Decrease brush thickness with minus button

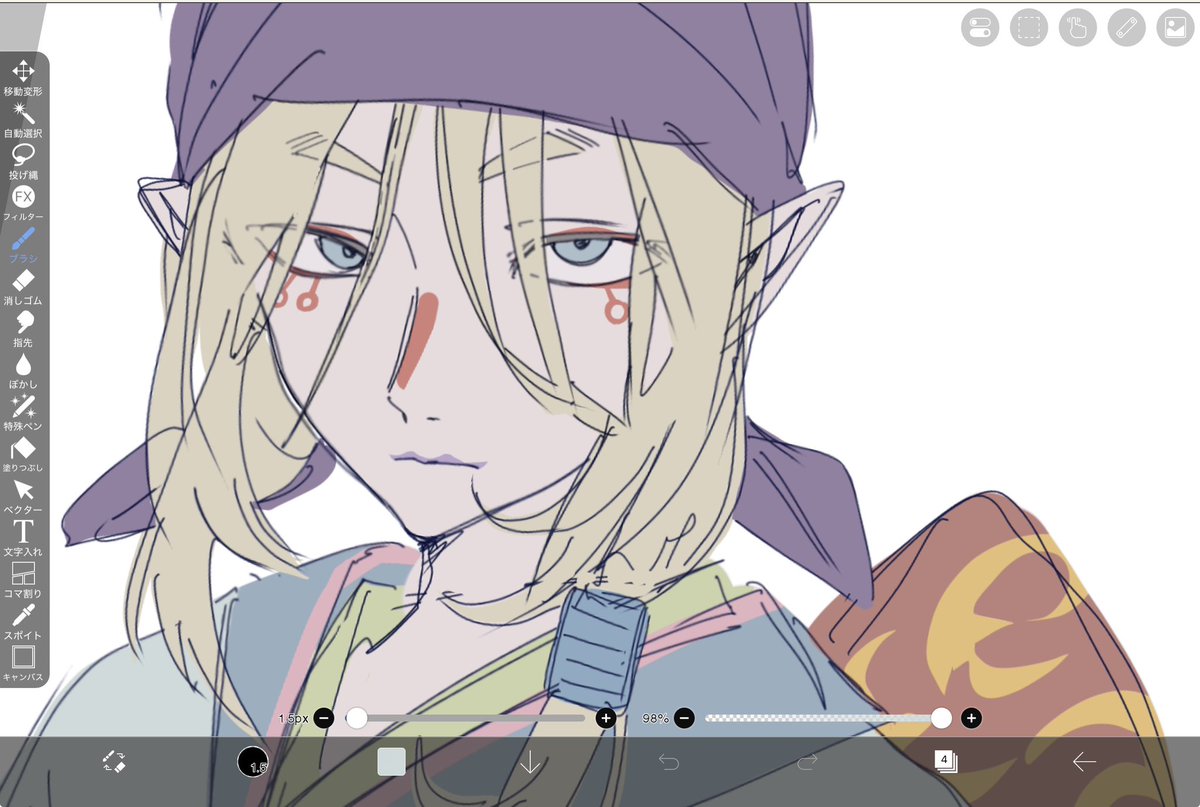tap(323, 718)
